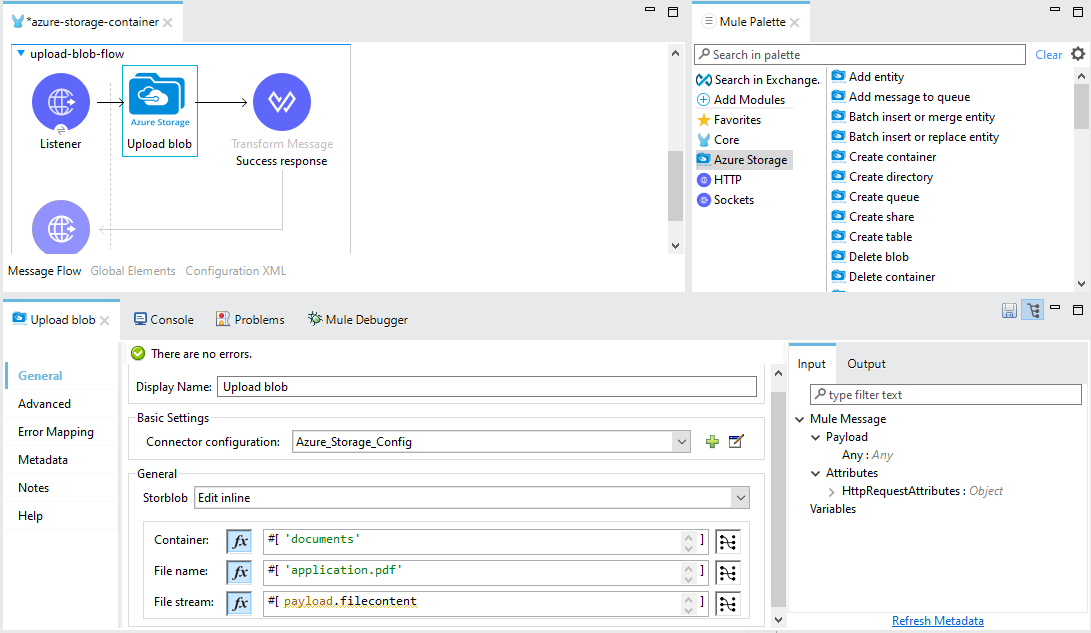Click the Refresh Metadata link

[937, 621]
